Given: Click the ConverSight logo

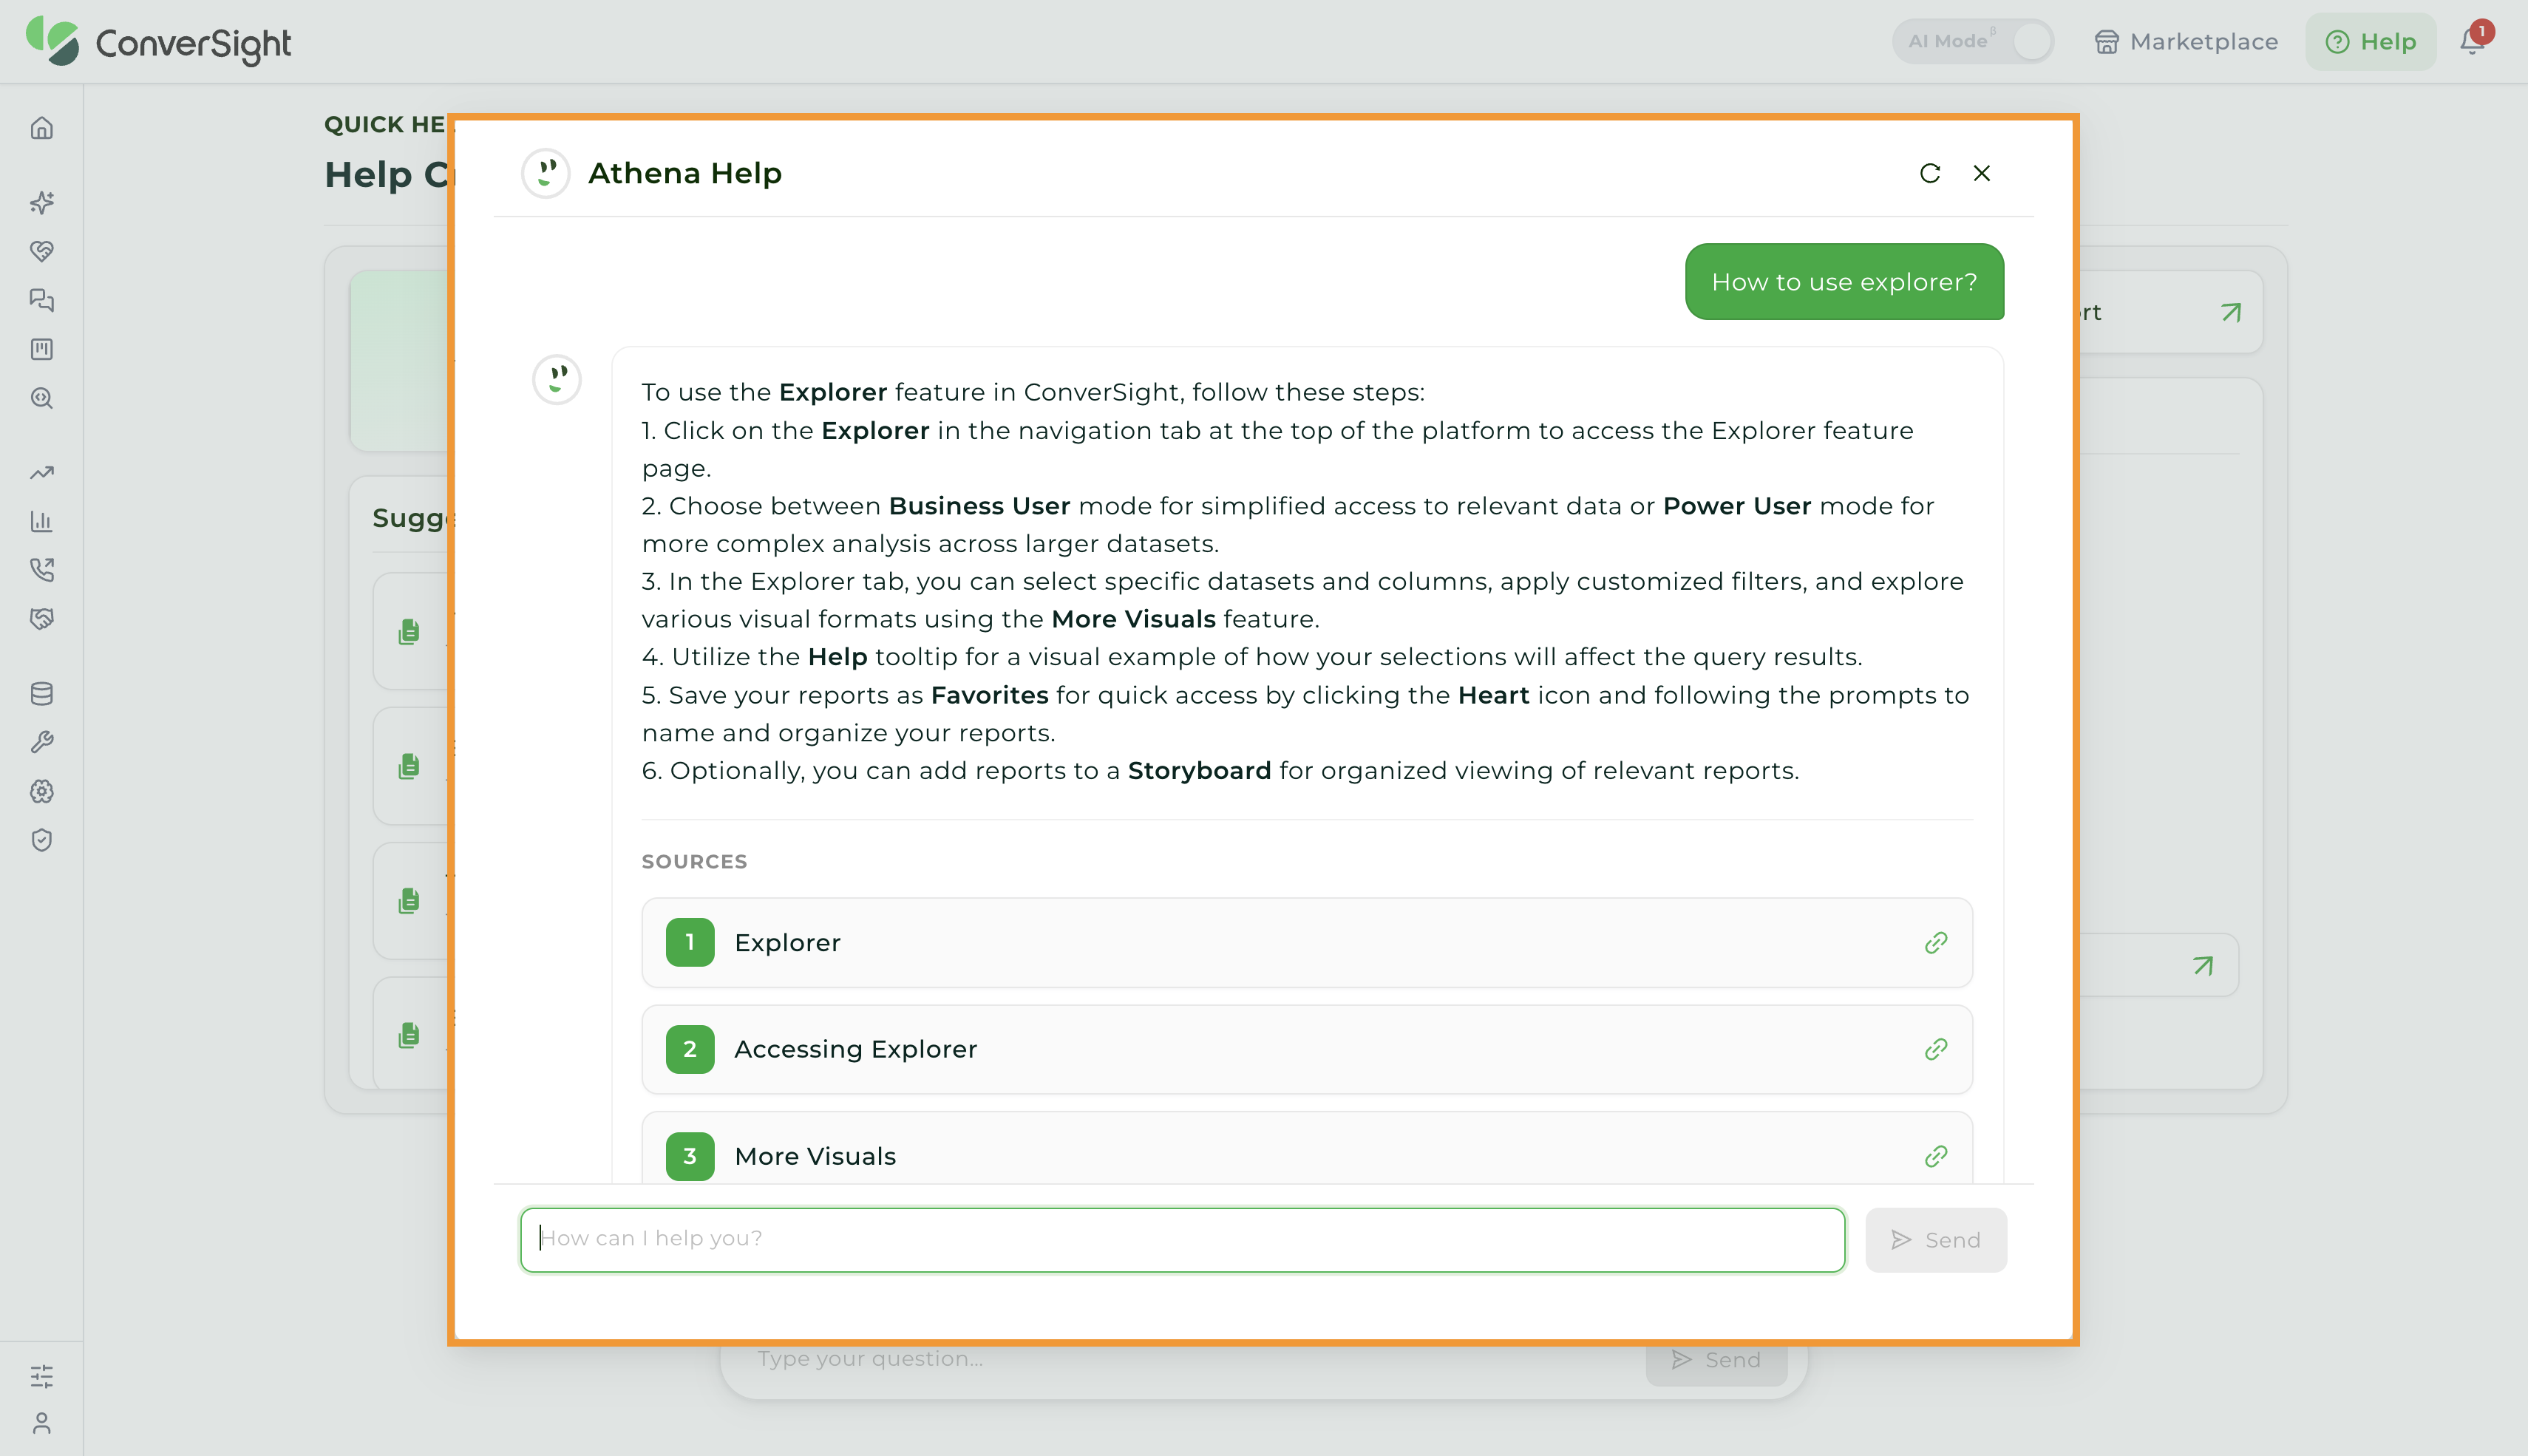Looking at the screenshot, I should (x=158, y=41).
